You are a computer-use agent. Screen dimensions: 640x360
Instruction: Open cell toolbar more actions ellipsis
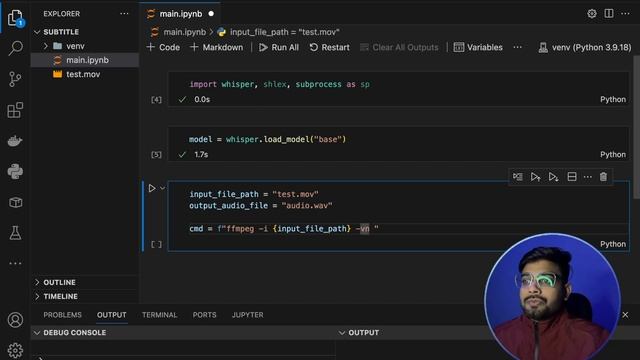pos(588,177)
